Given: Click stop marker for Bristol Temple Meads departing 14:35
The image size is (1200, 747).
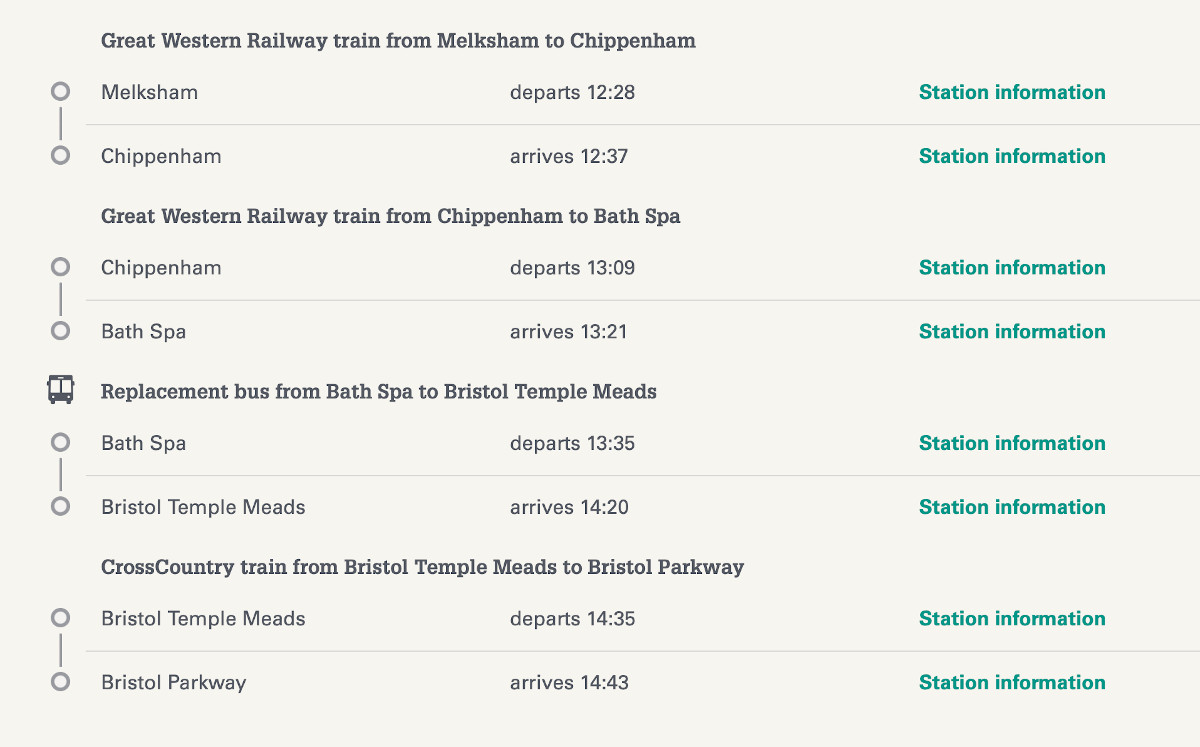Looking at the screenshot, I should [x=60, y=618].
